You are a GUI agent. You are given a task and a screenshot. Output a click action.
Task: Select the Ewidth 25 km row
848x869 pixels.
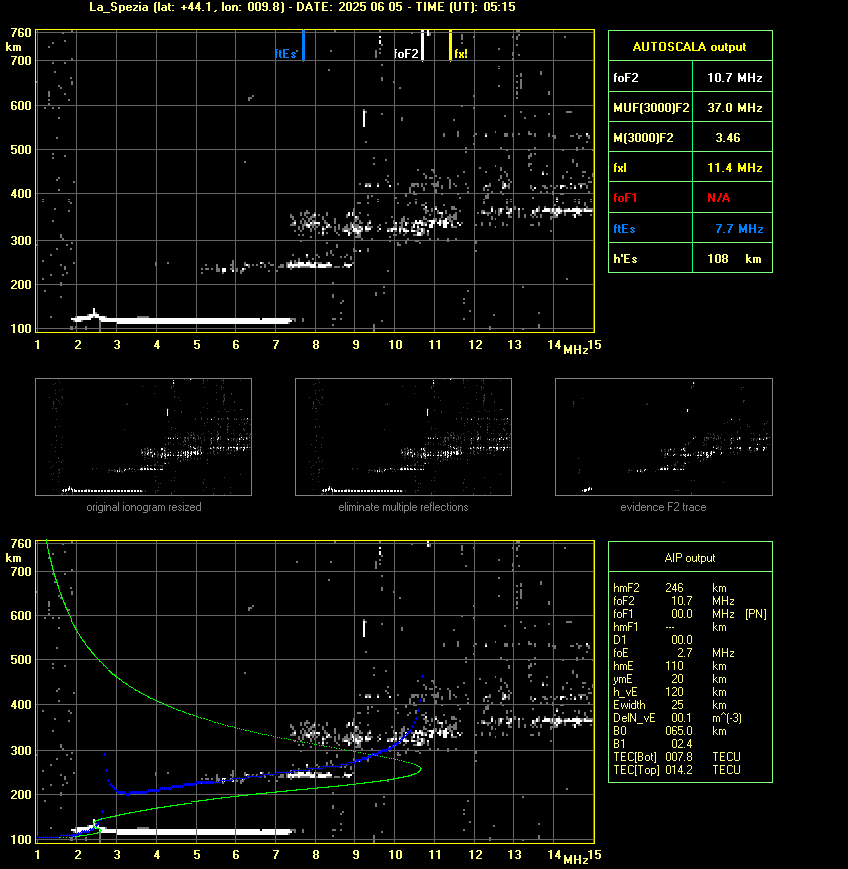tap(670, 705)
